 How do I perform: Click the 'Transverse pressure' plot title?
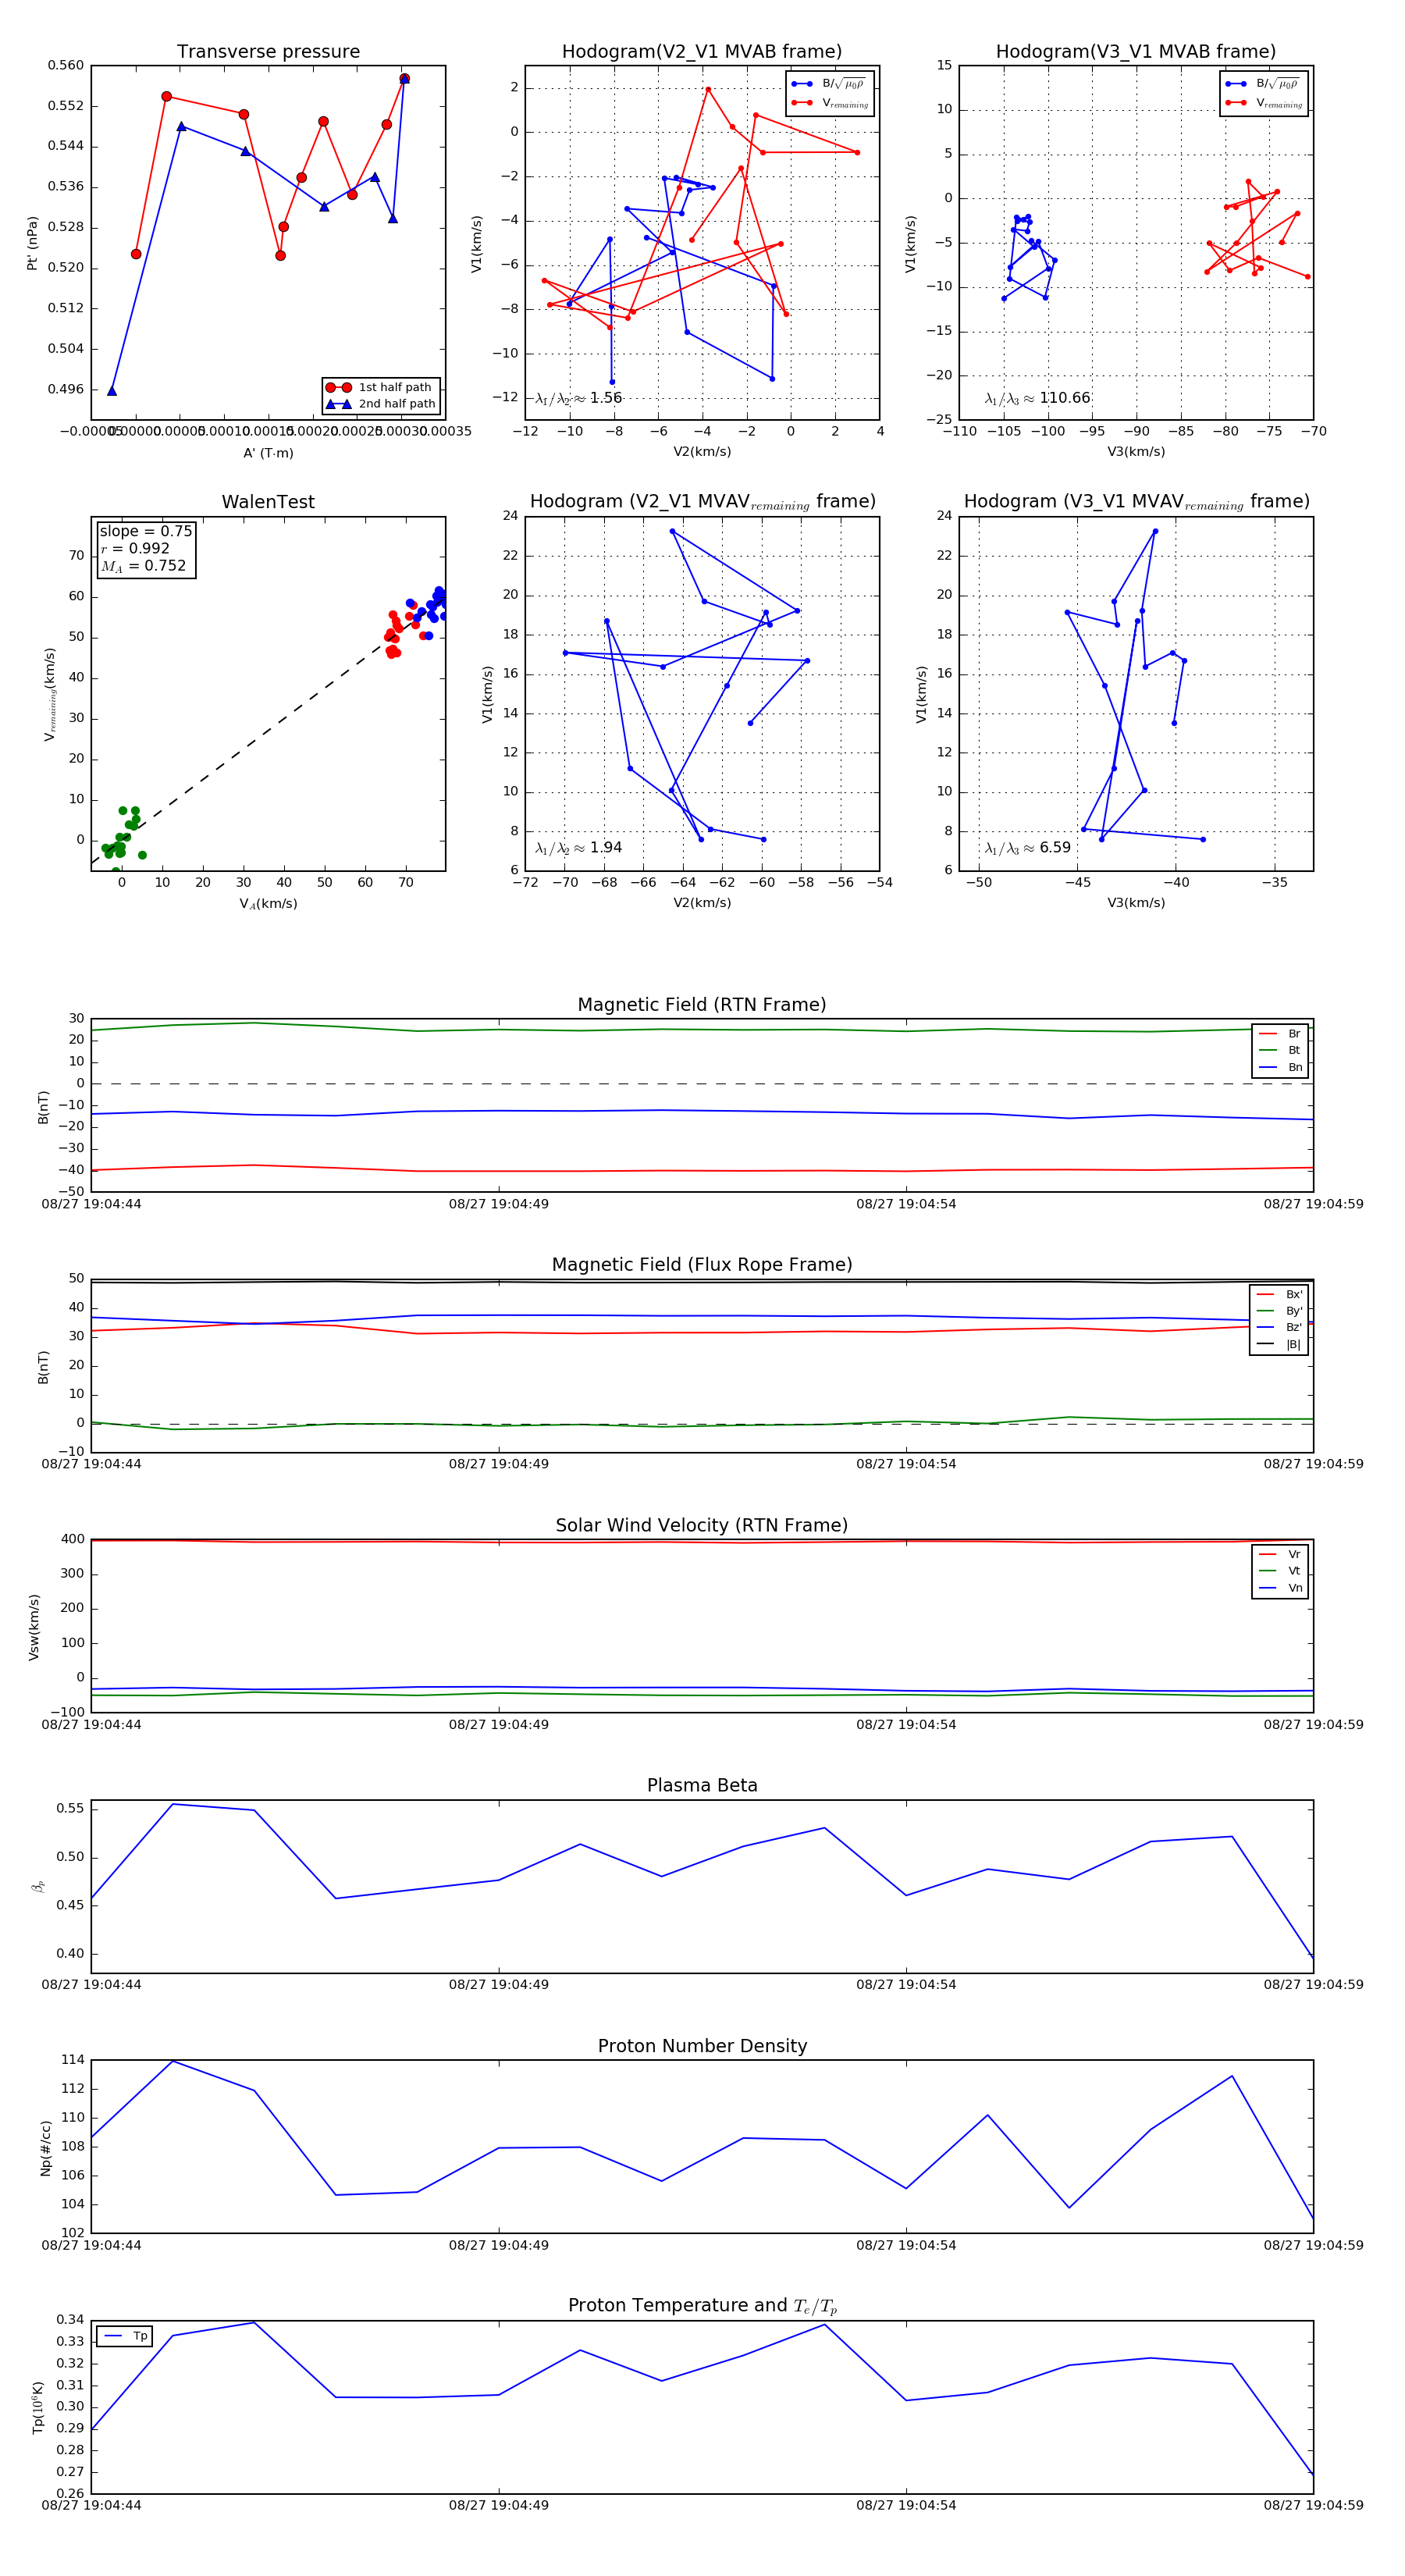tap(268, 52)
